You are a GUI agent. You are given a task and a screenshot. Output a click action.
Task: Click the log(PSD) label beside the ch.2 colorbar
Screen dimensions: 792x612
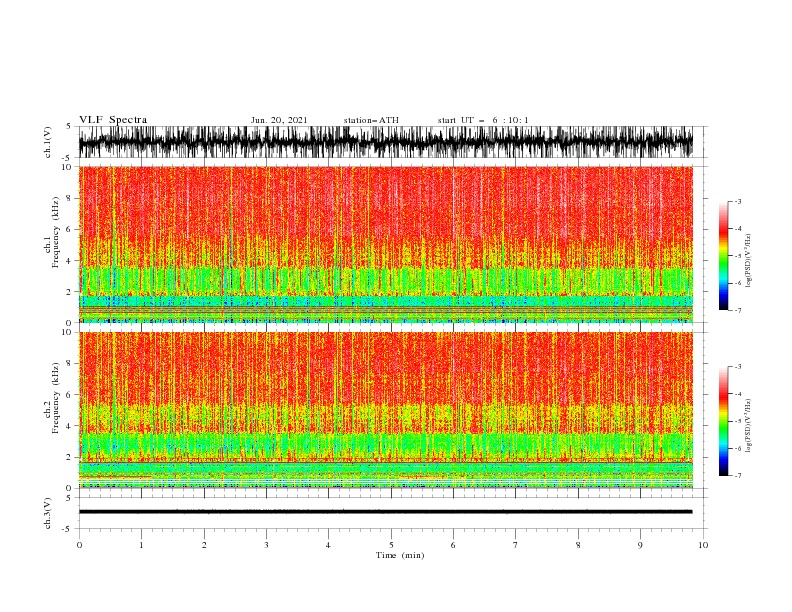coord(749,425)
